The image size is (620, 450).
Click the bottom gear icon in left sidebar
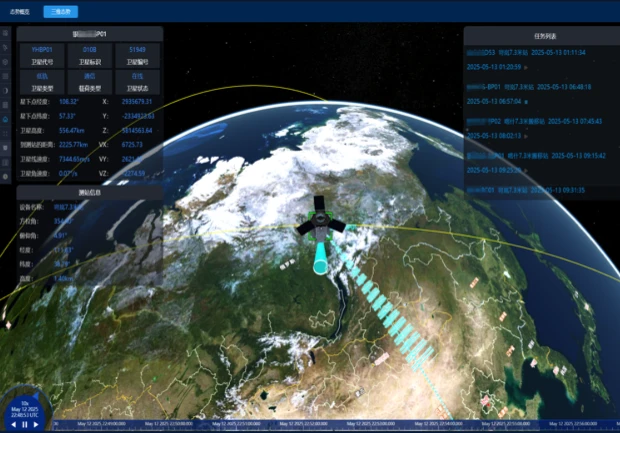click(6, 176)
